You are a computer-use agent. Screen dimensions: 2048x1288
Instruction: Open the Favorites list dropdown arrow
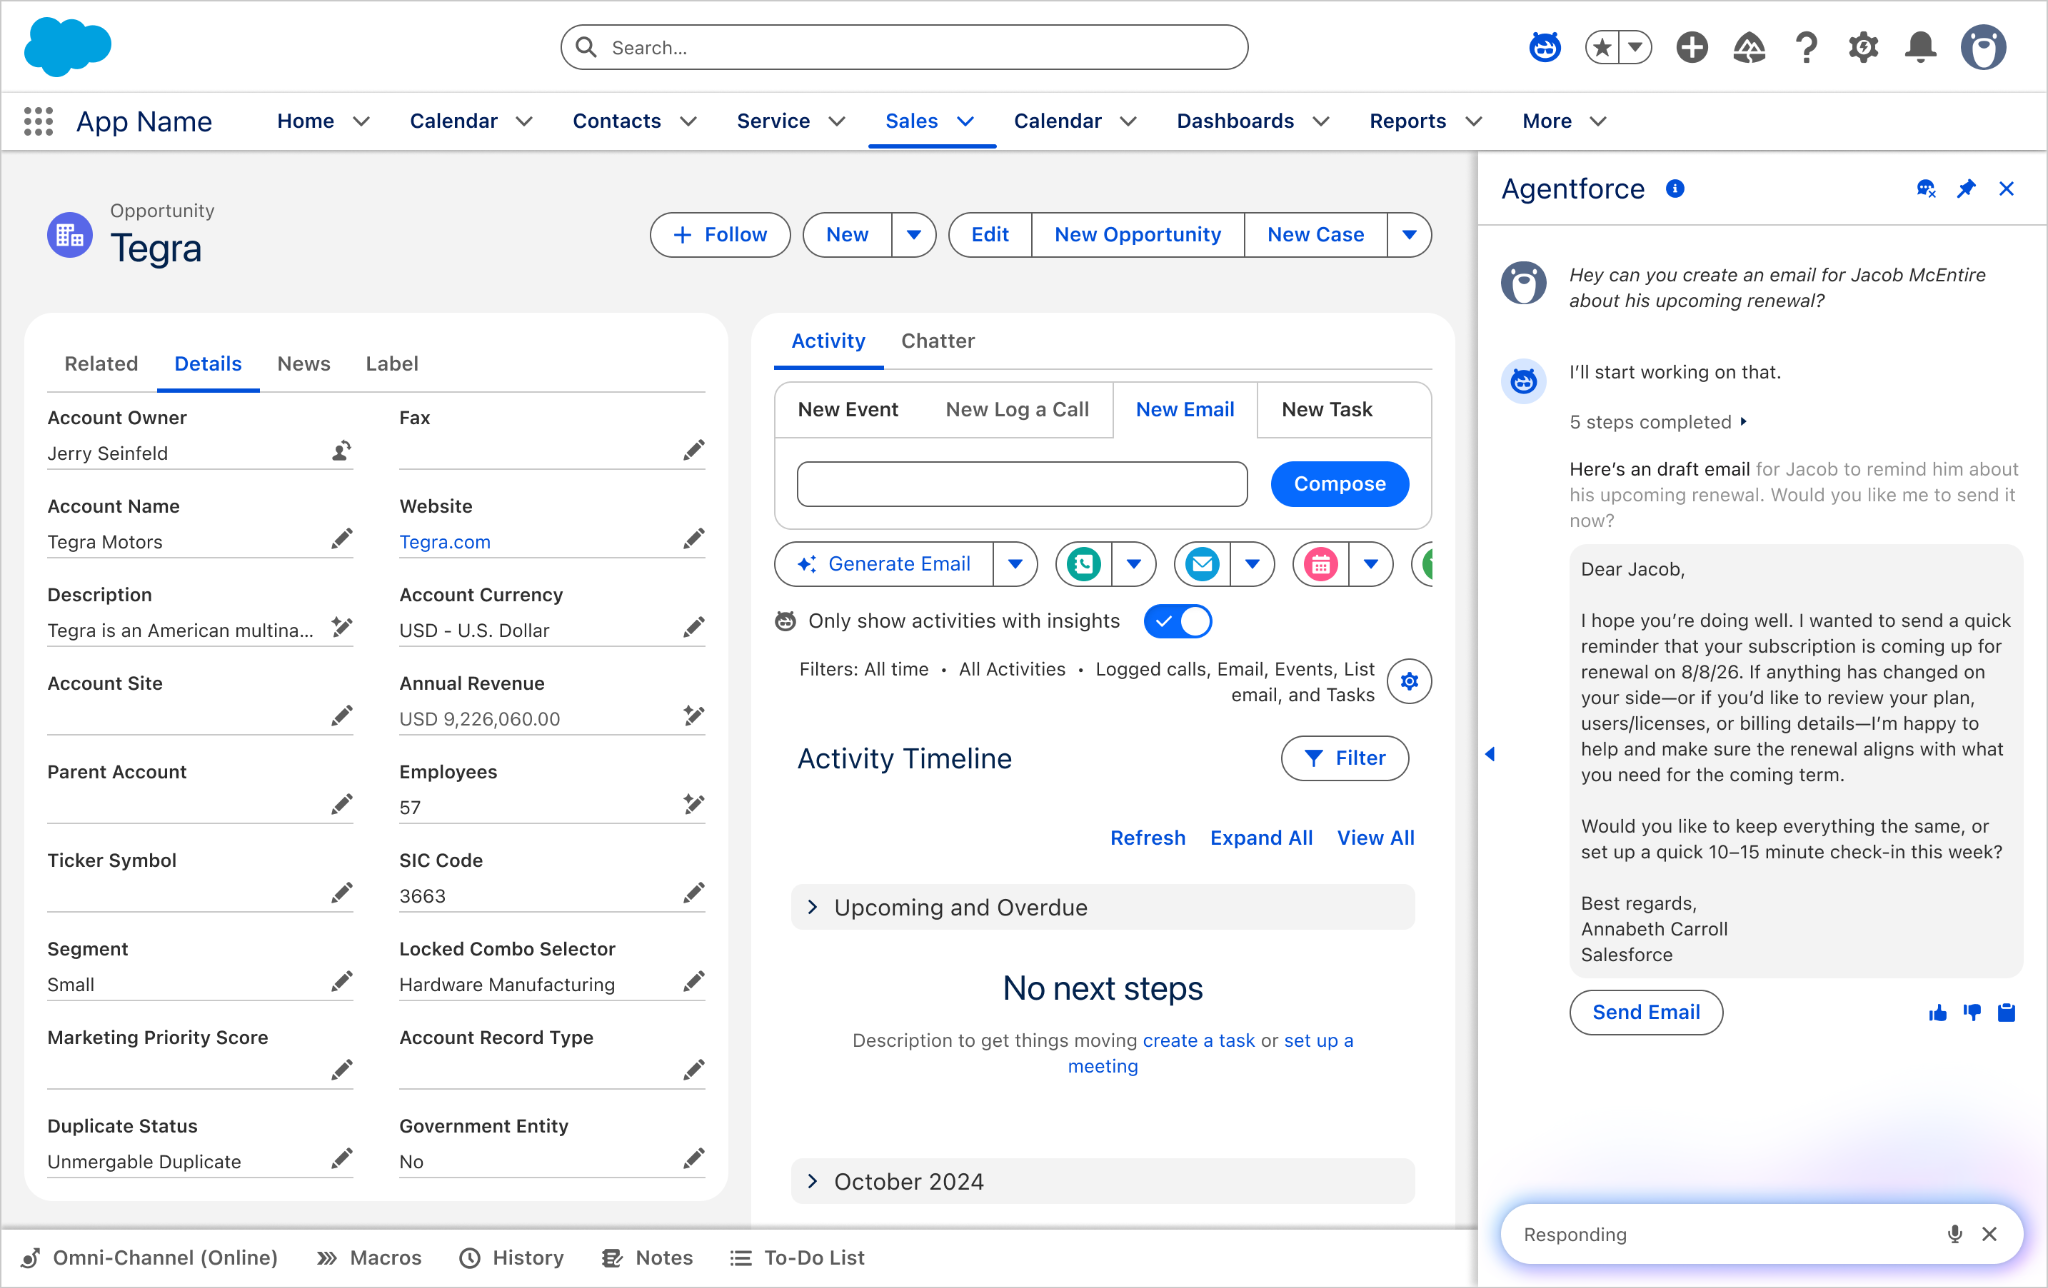[x=1635, y=47]
